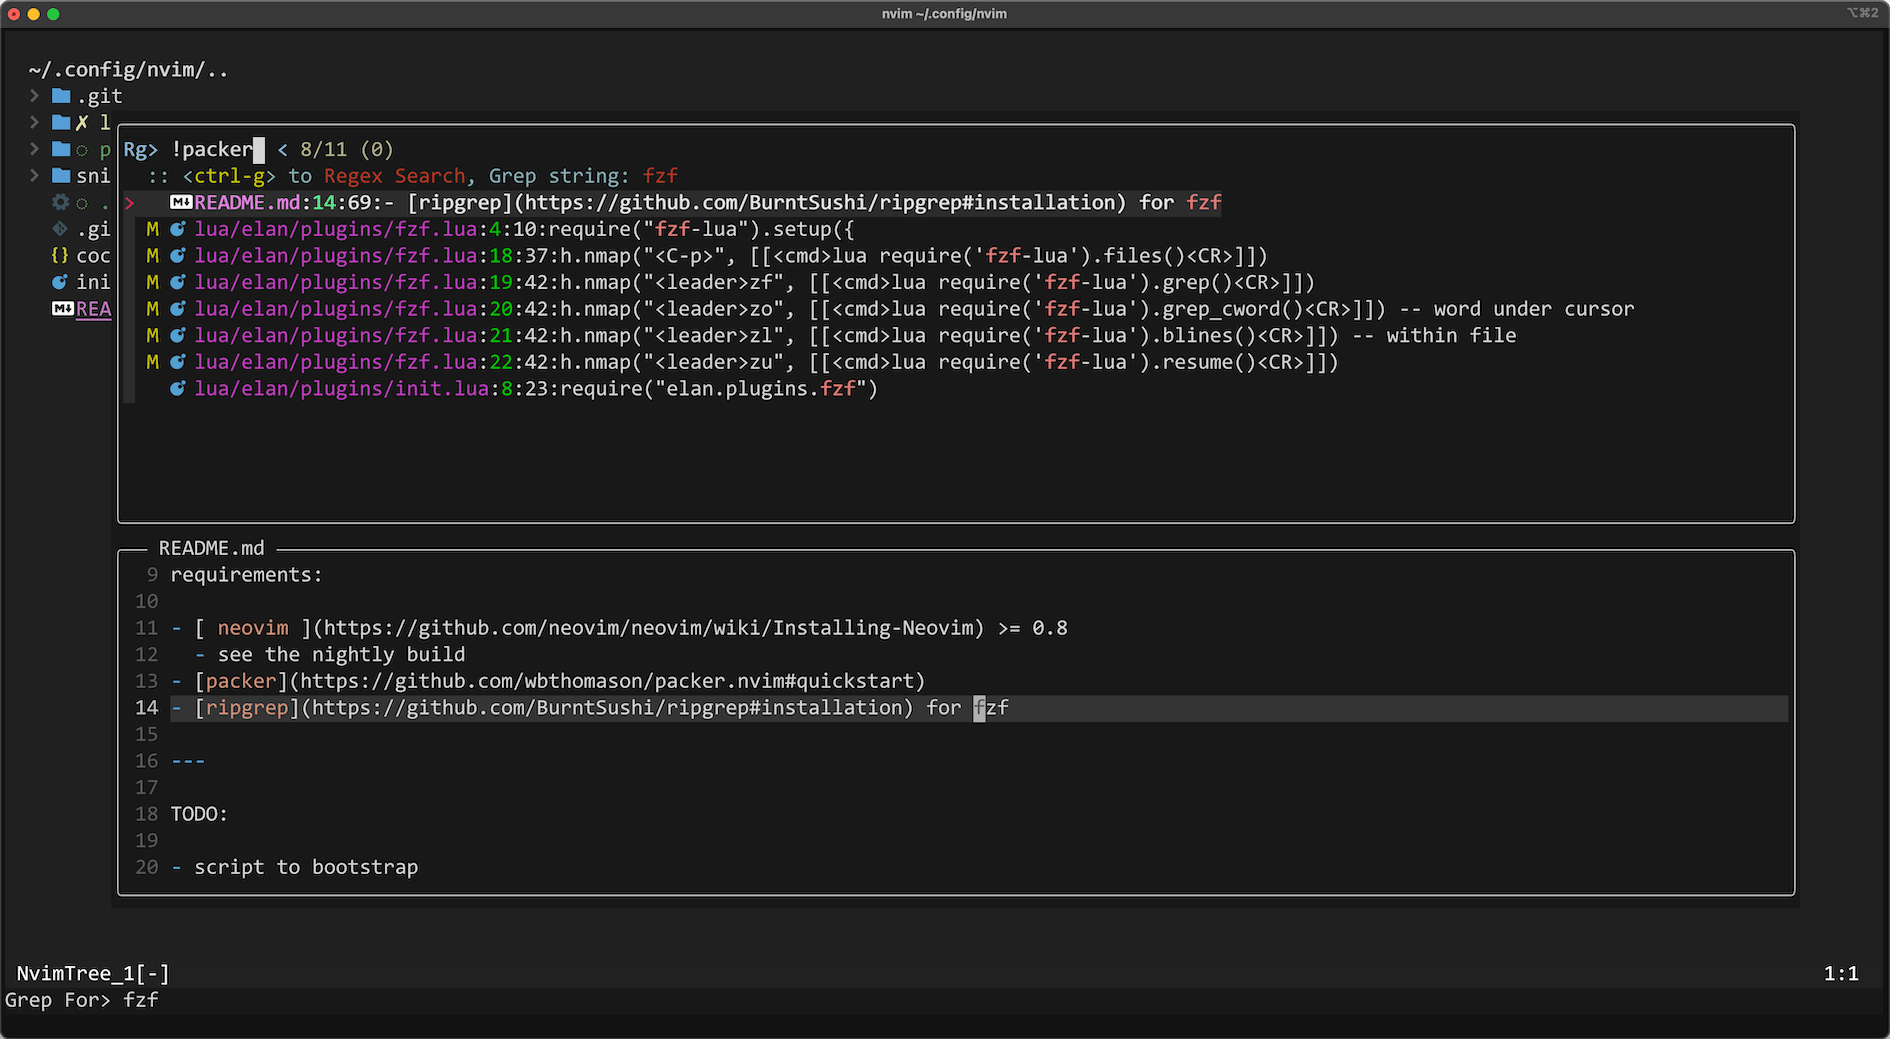Click the 8/11 match counter
Viewport: 1890px width, 1039px height.
click(324, 150)
